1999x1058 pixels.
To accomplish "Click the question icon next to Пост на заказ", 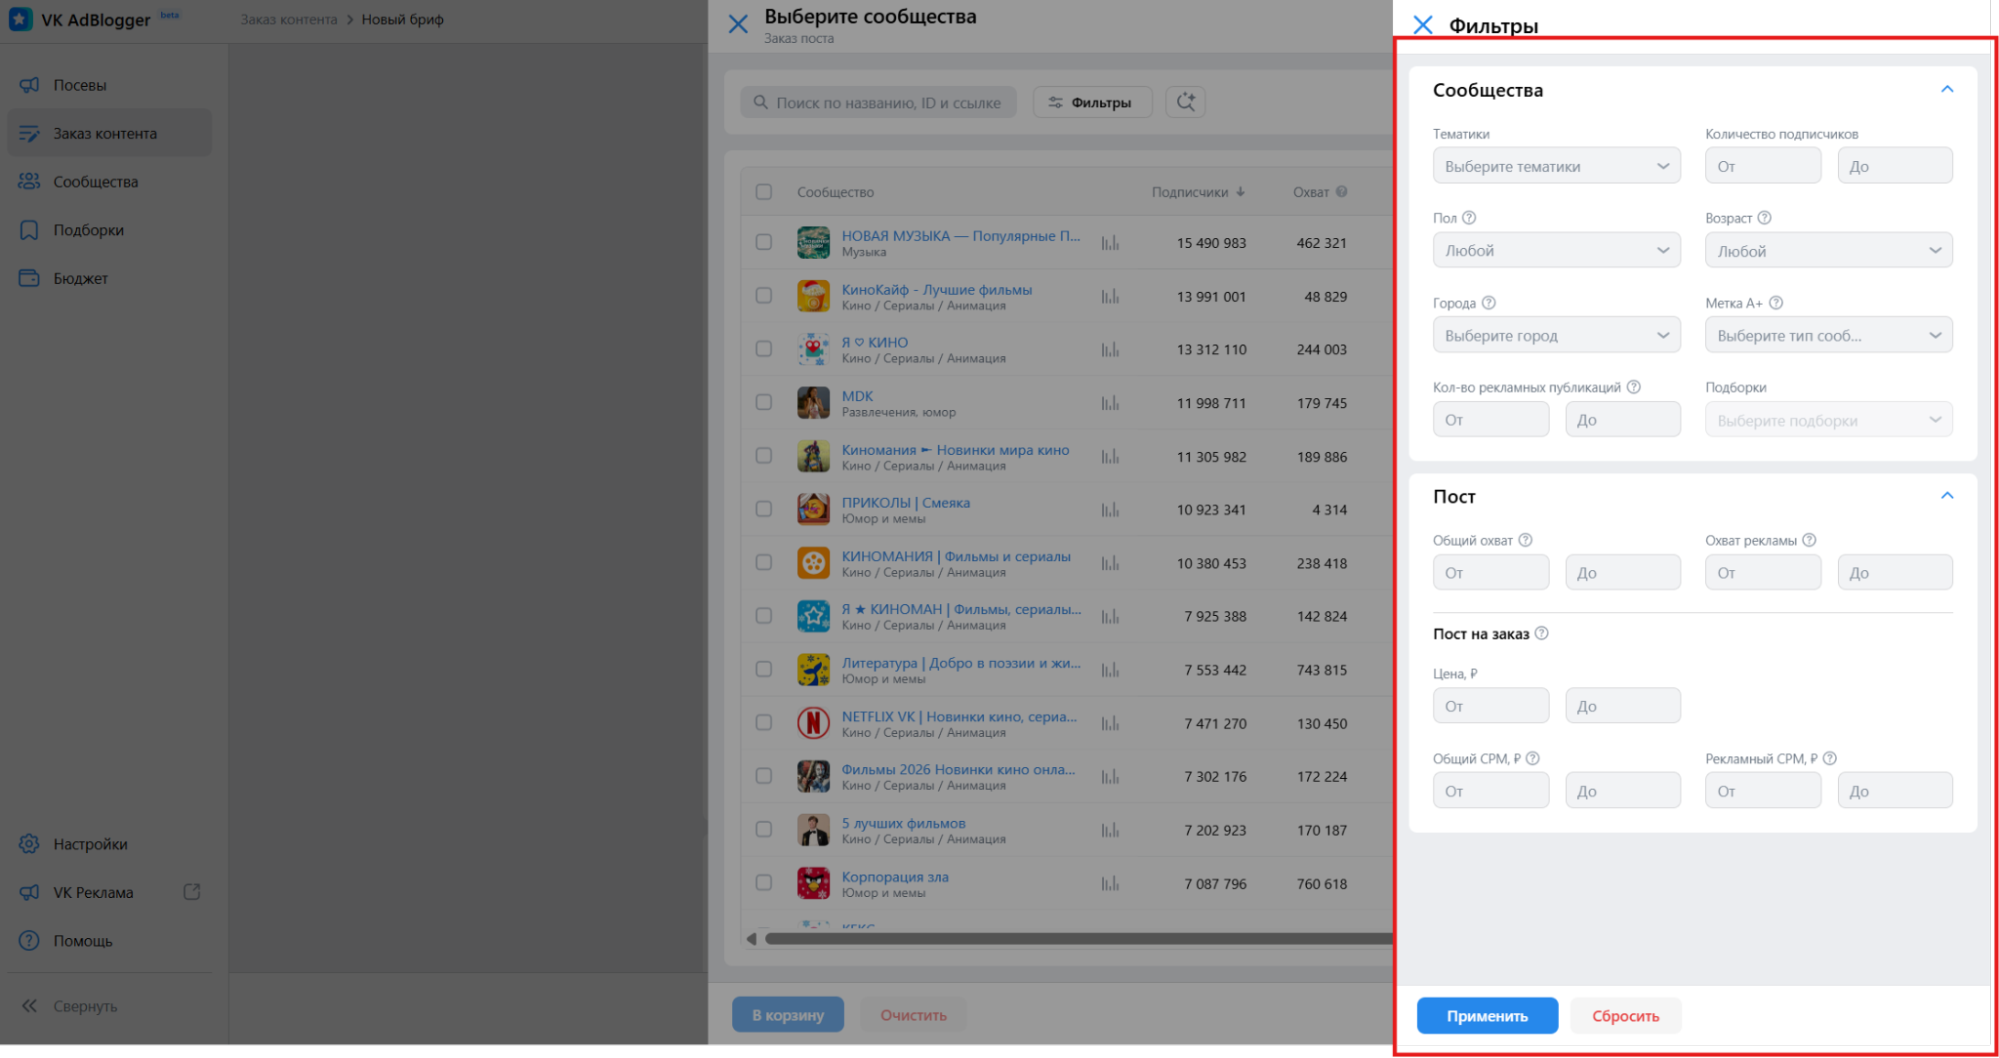I will [x=1541, y=633].
